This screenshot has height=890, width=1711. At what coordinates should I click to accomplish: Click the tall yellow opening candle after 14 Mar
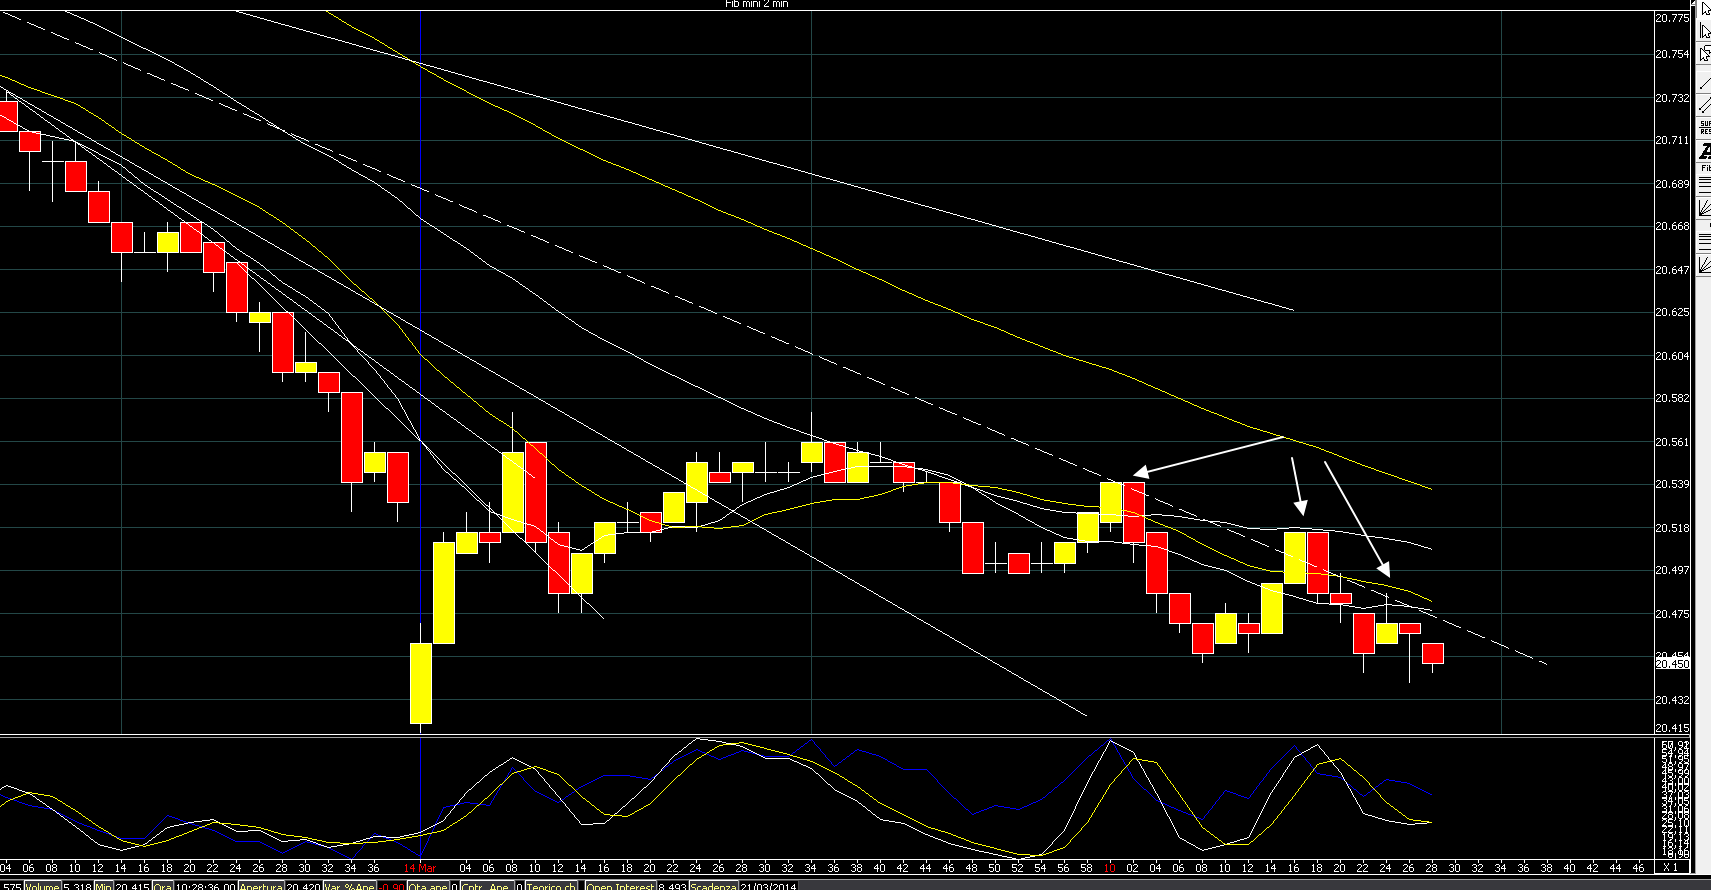tap(421, 683)
